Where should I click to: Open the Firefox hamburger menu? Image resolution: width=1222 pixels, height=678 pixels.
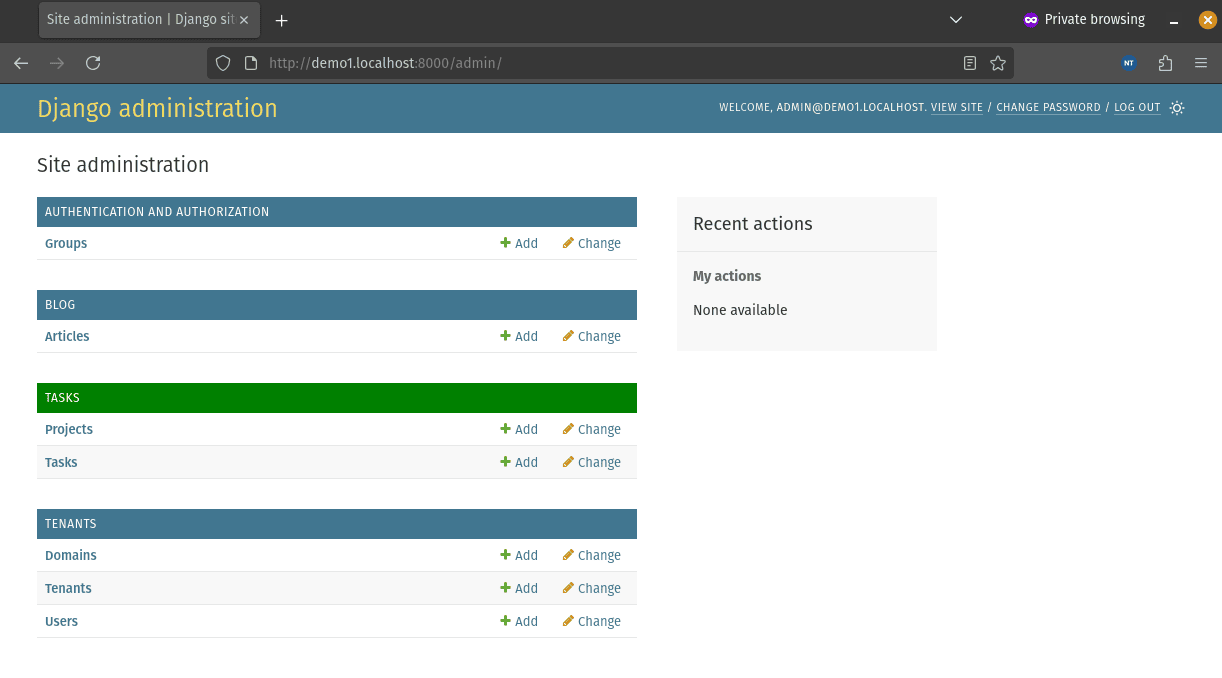click(x=1201, y=63)
